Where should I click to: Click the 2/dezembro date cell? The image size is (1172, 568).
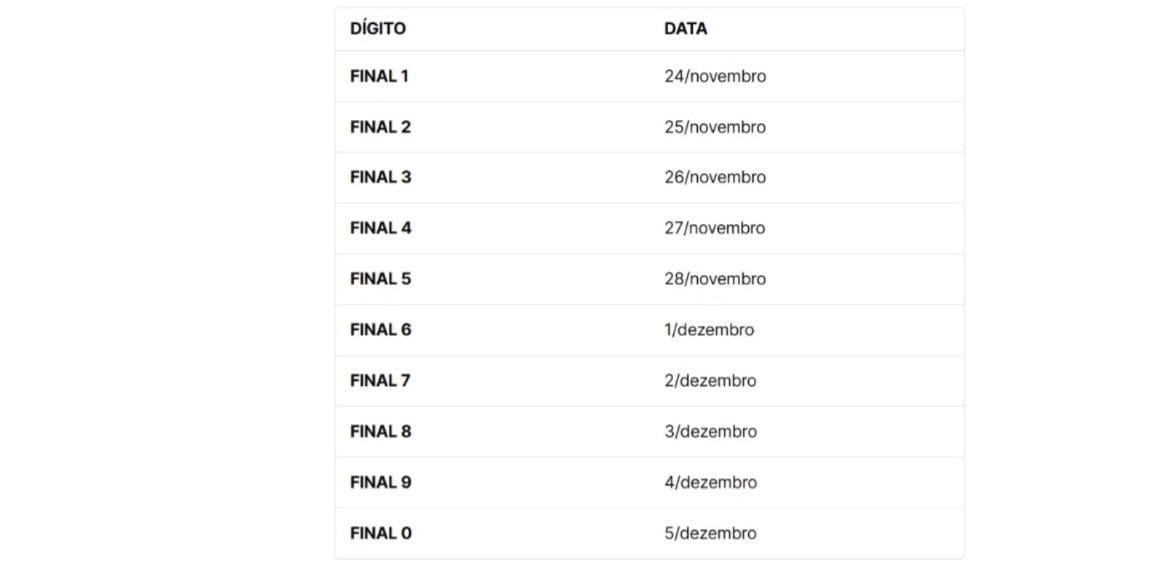pyautogui.click(x=710, y=381)
